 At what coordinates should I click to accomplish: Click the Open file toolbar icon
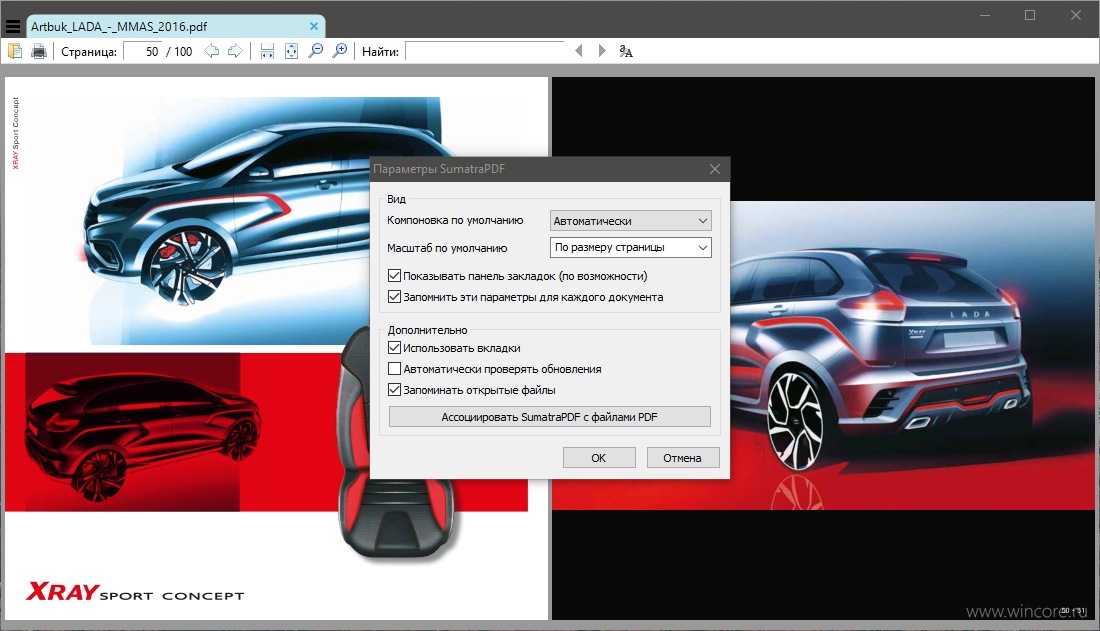[x=15, y=51]
